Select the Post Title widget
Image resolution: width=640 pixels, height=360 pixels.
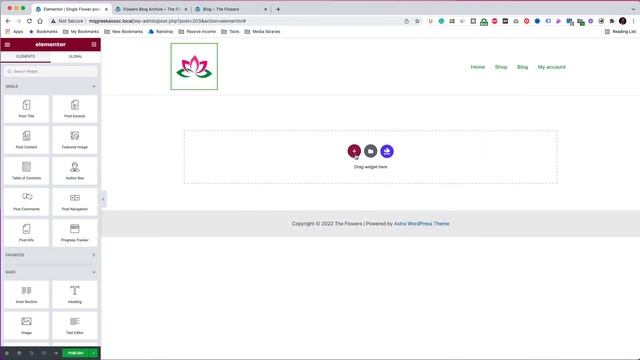[27, 109]
